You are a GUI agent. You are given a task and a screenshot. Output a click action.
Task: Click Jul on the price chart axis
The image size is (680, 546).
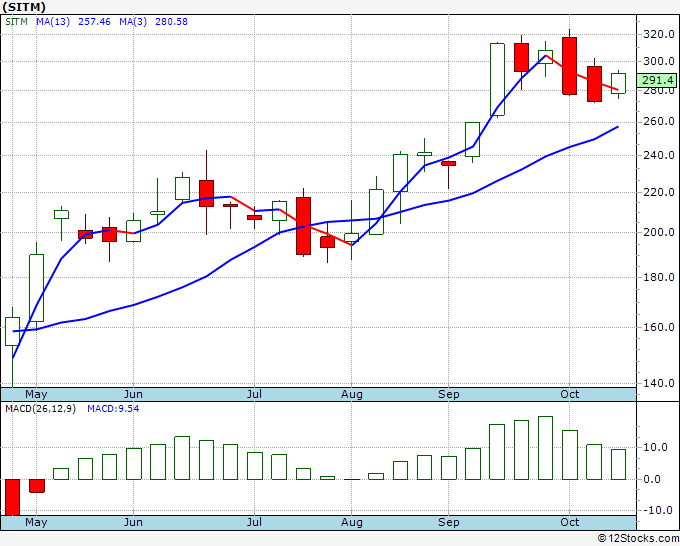pos(254,395)
